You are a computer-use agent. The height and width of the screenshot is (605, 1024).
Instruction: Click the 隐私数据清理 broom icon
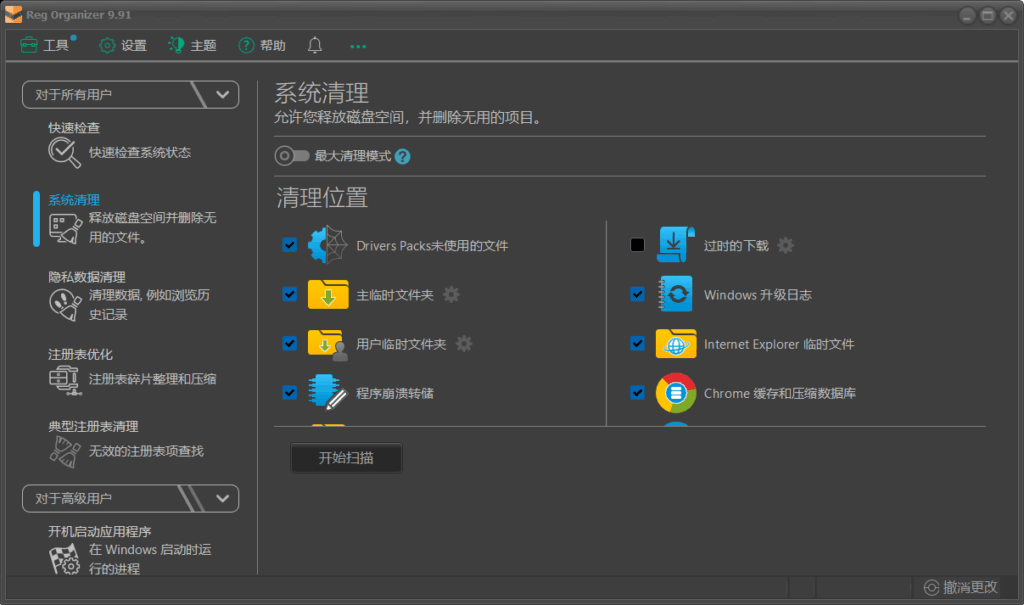point(63,304)
